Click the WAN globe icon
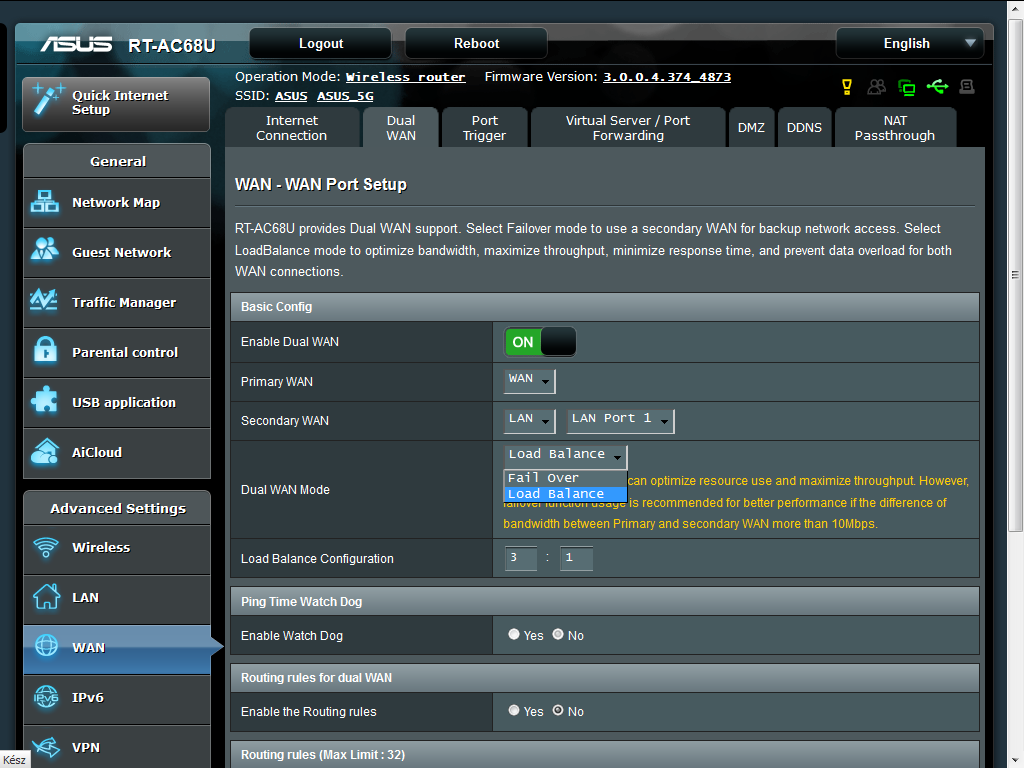The height and width of the screenshot is (768, 1024). point(46,646)
